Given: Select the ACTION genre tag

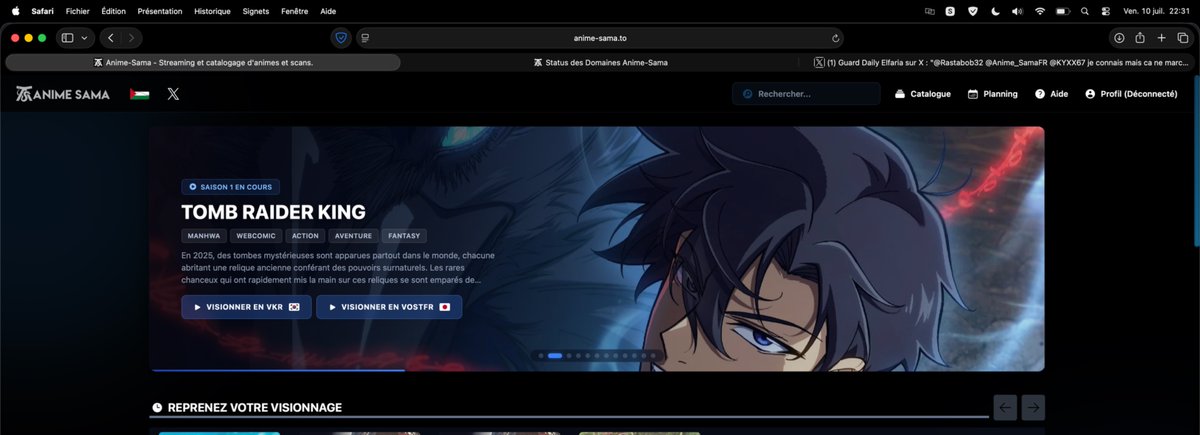Looking at the screenshot, I should [305, 236].
